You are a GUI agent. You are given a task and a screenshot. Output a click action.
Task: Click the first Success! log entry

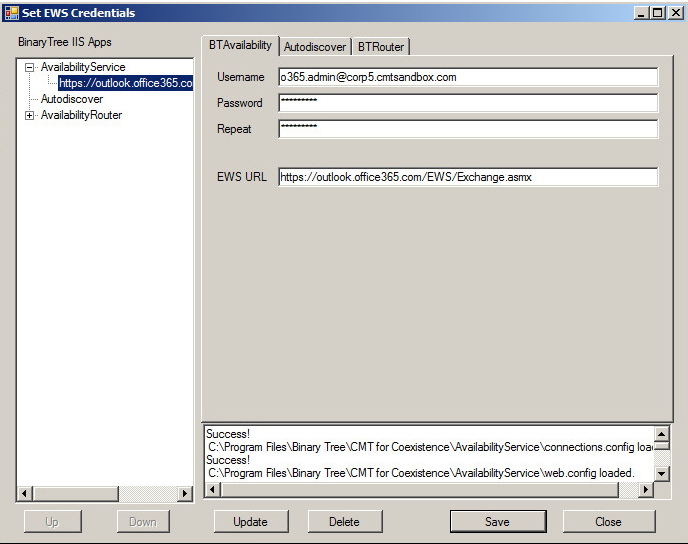228,434
